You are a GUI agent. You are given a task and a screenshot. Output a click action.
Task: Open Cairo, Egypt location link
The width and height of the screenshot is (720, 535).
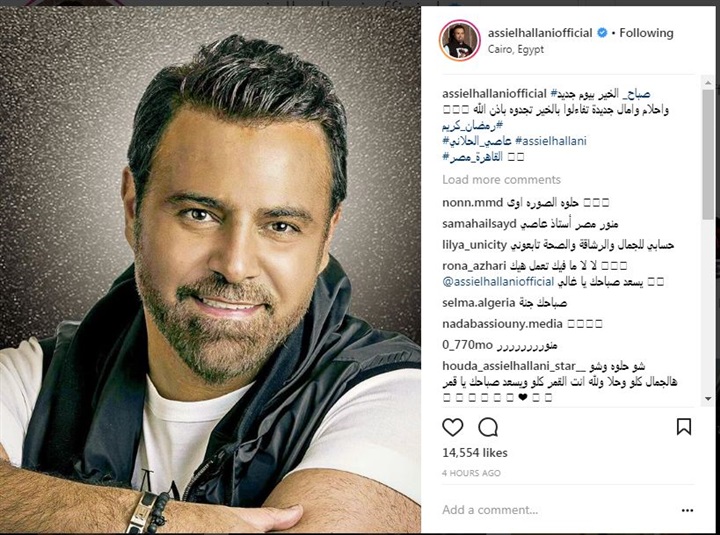click(516, 49)
